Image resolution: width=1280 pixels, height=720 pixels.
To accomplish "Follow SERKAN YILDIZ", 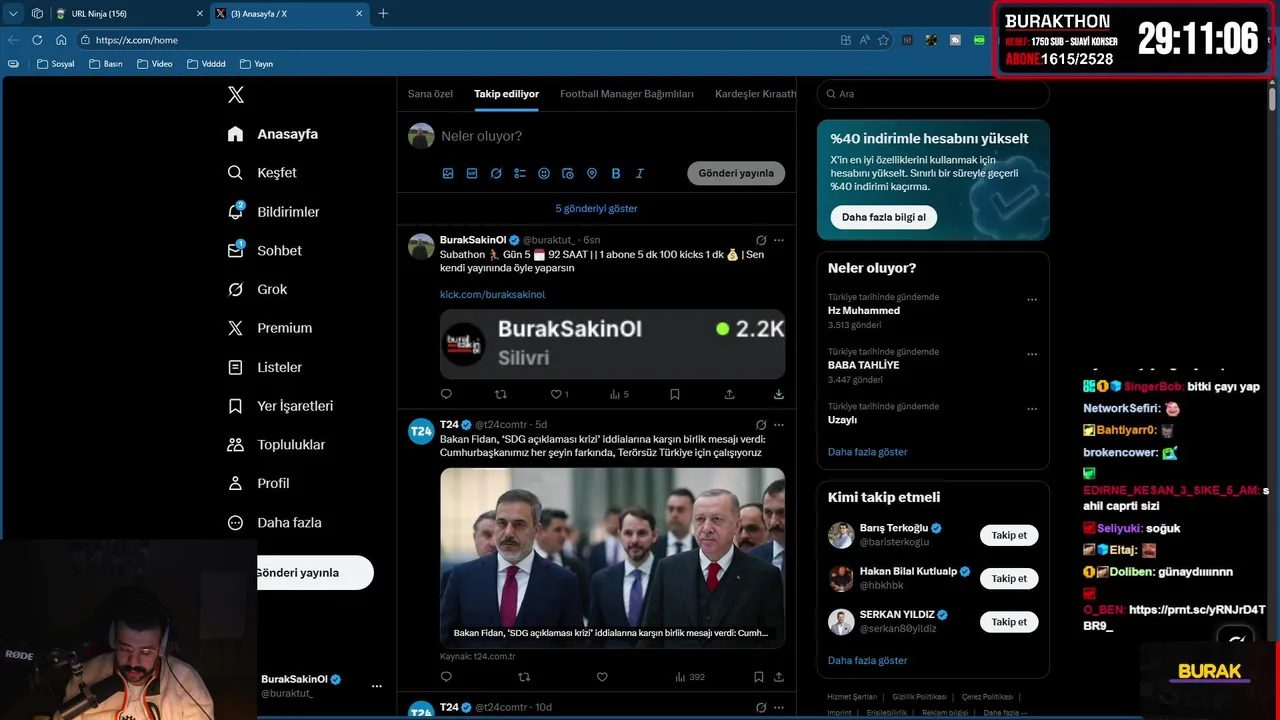I will [1009, 622].
